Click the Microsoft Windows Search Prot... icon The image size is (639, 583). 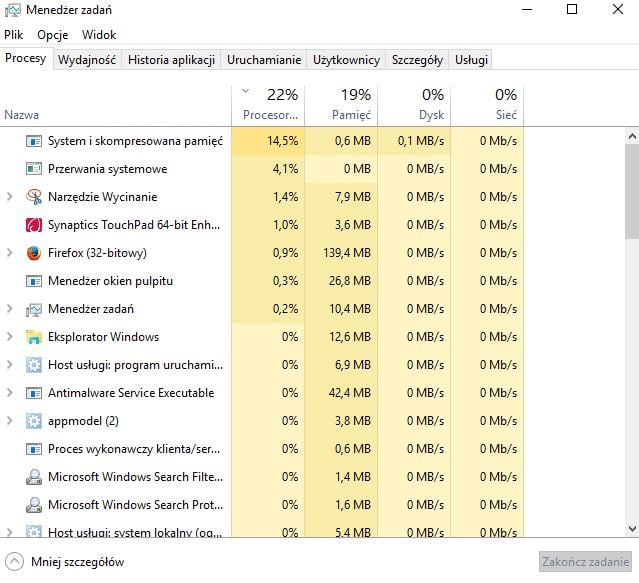click(33, 505)
